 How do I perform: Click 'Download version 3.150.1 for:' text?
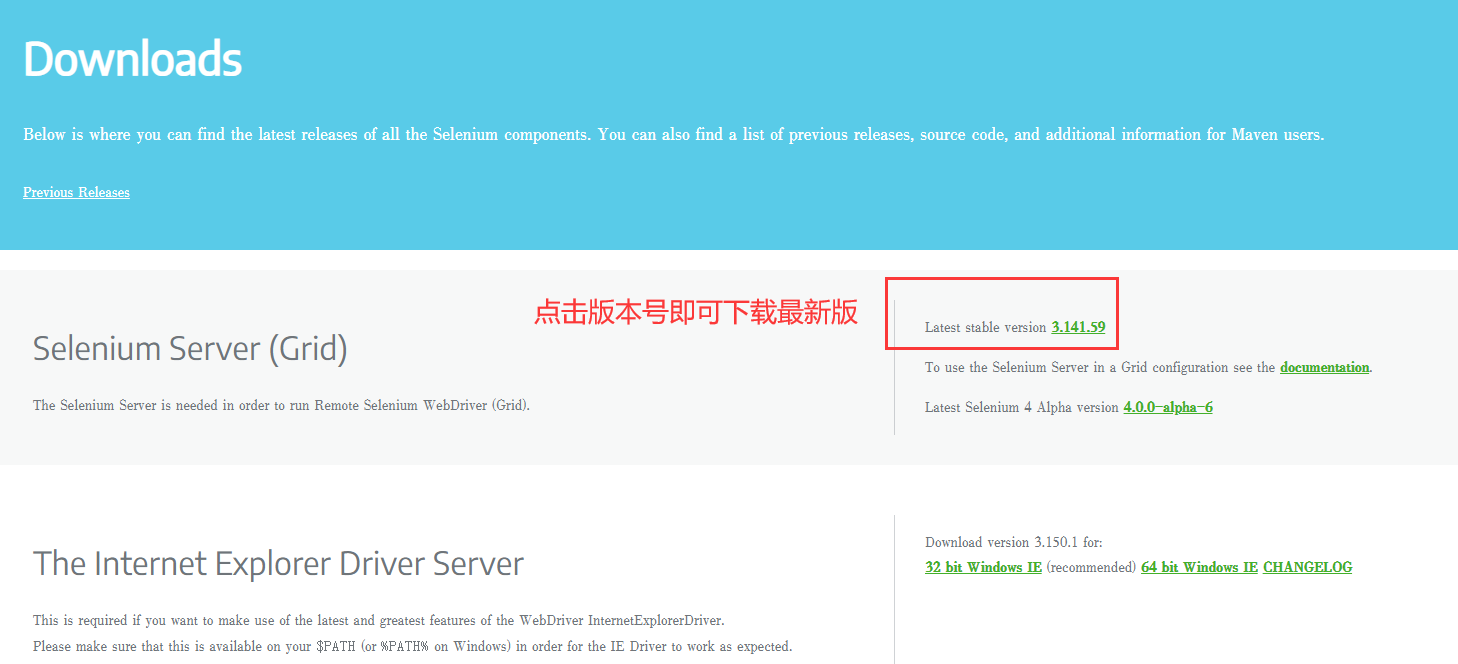(1014, 542)
